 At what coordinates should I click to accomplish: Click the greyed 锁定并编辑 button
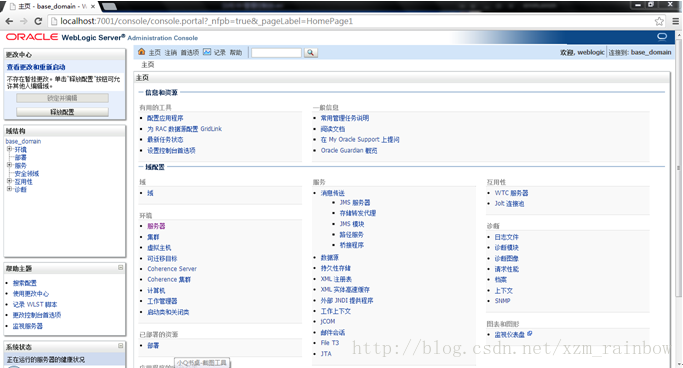[62, 98]
